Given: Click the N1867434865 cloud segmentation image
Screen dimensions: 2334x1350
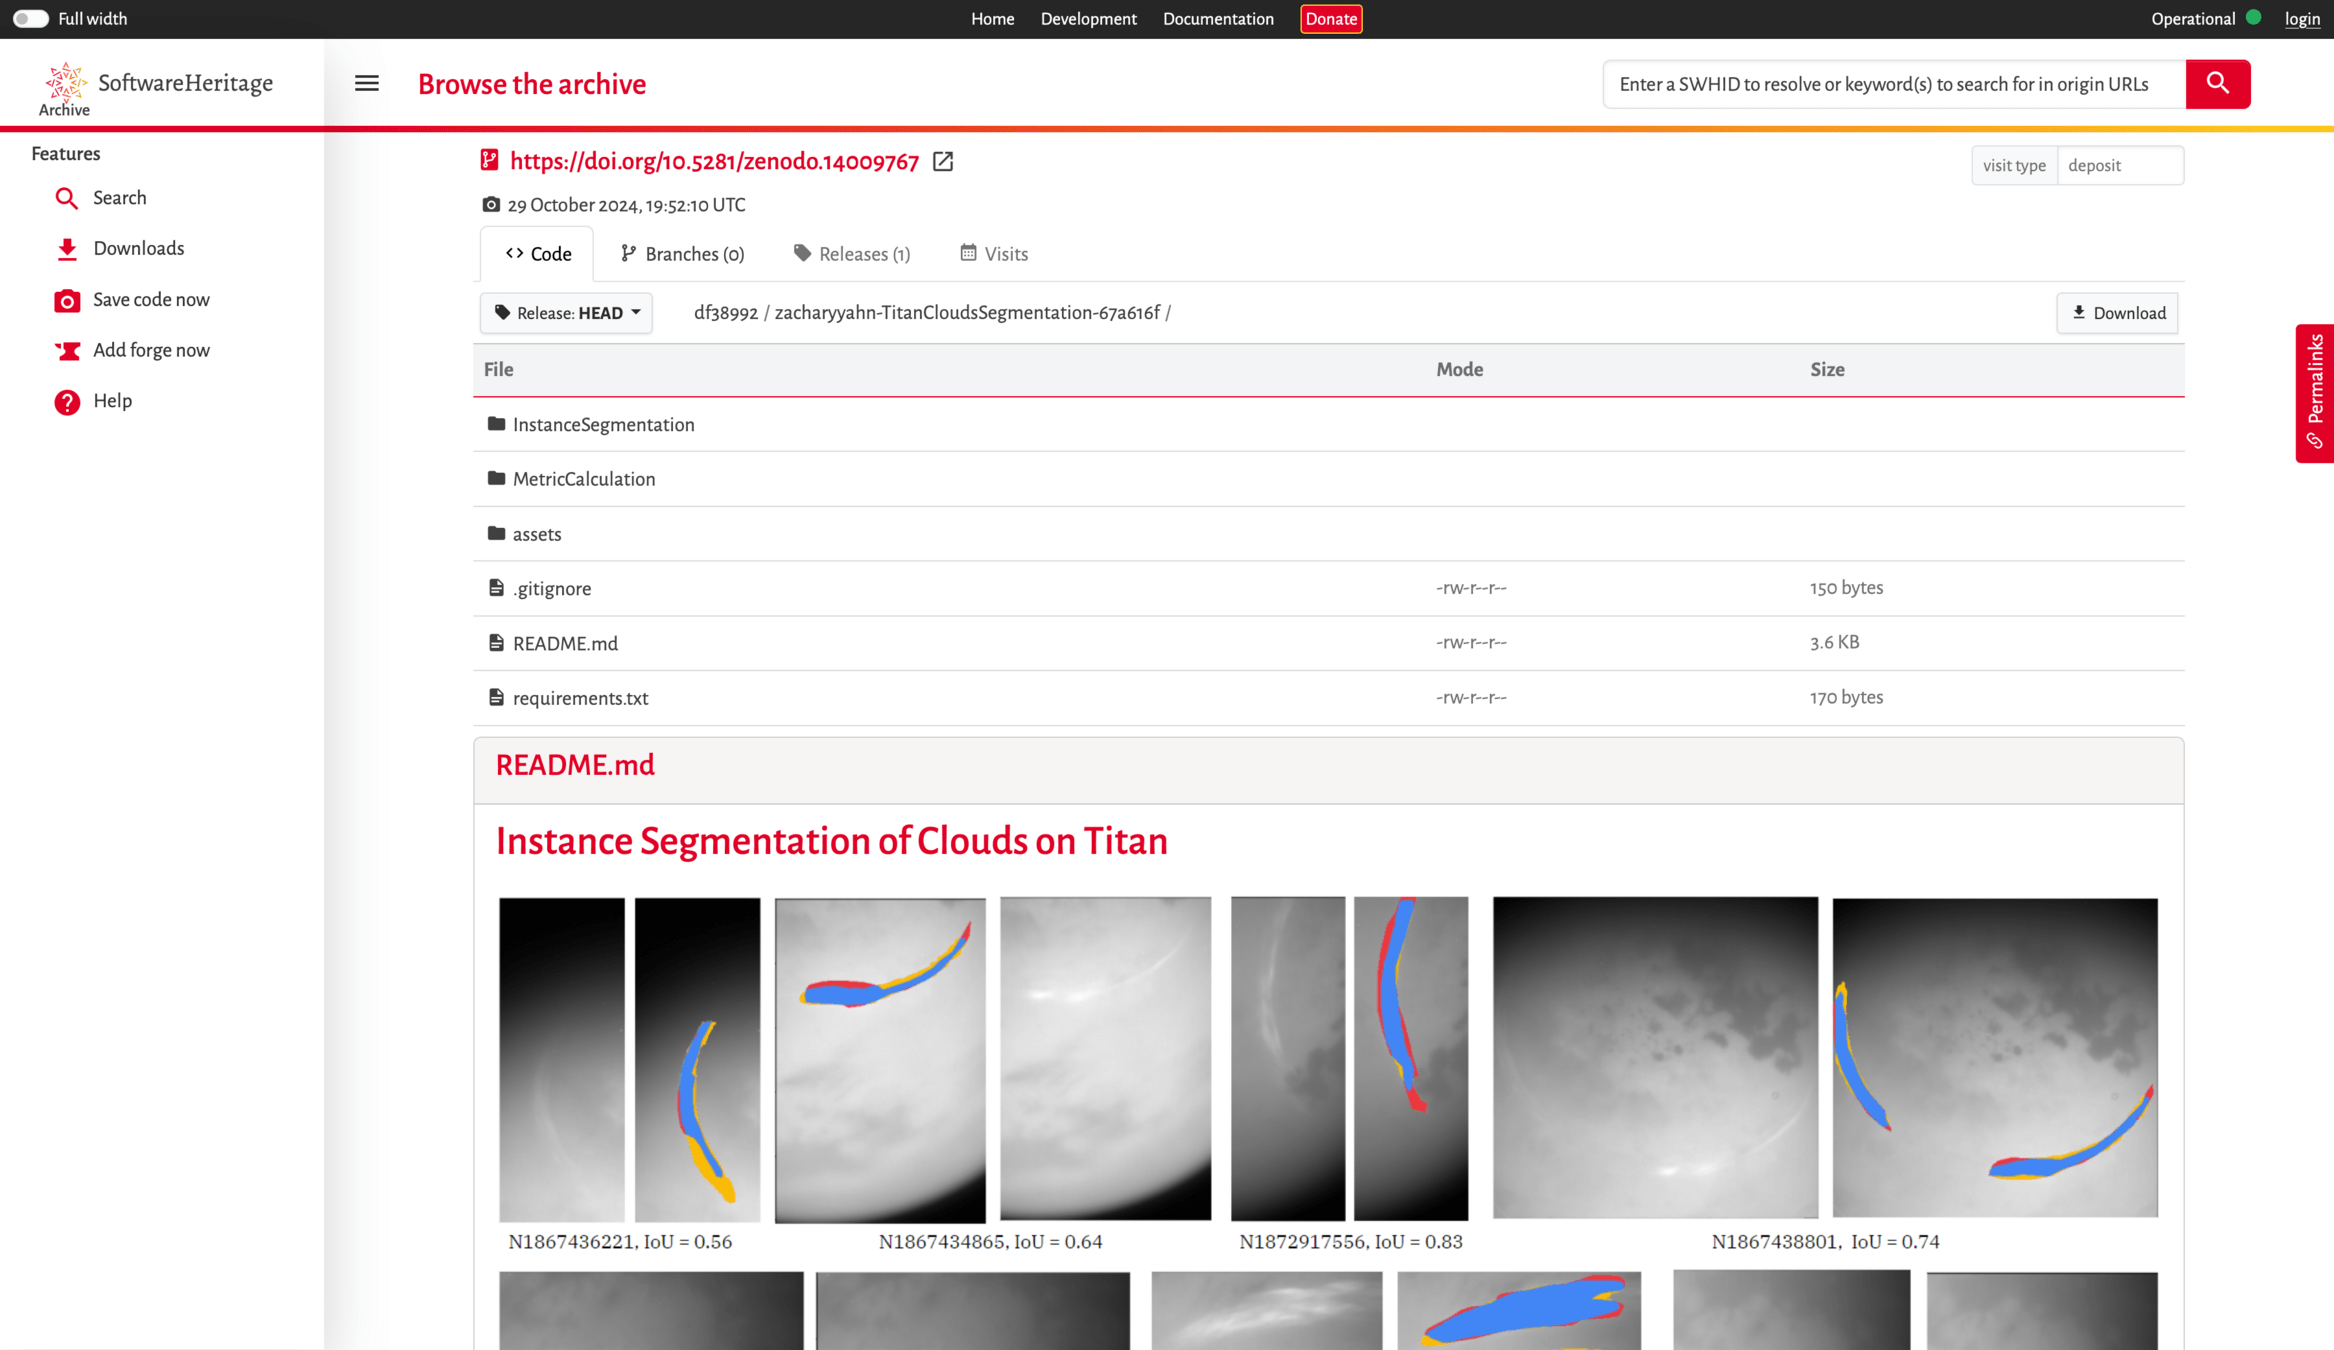Looking at the screenshot, I should (880, 1059).
